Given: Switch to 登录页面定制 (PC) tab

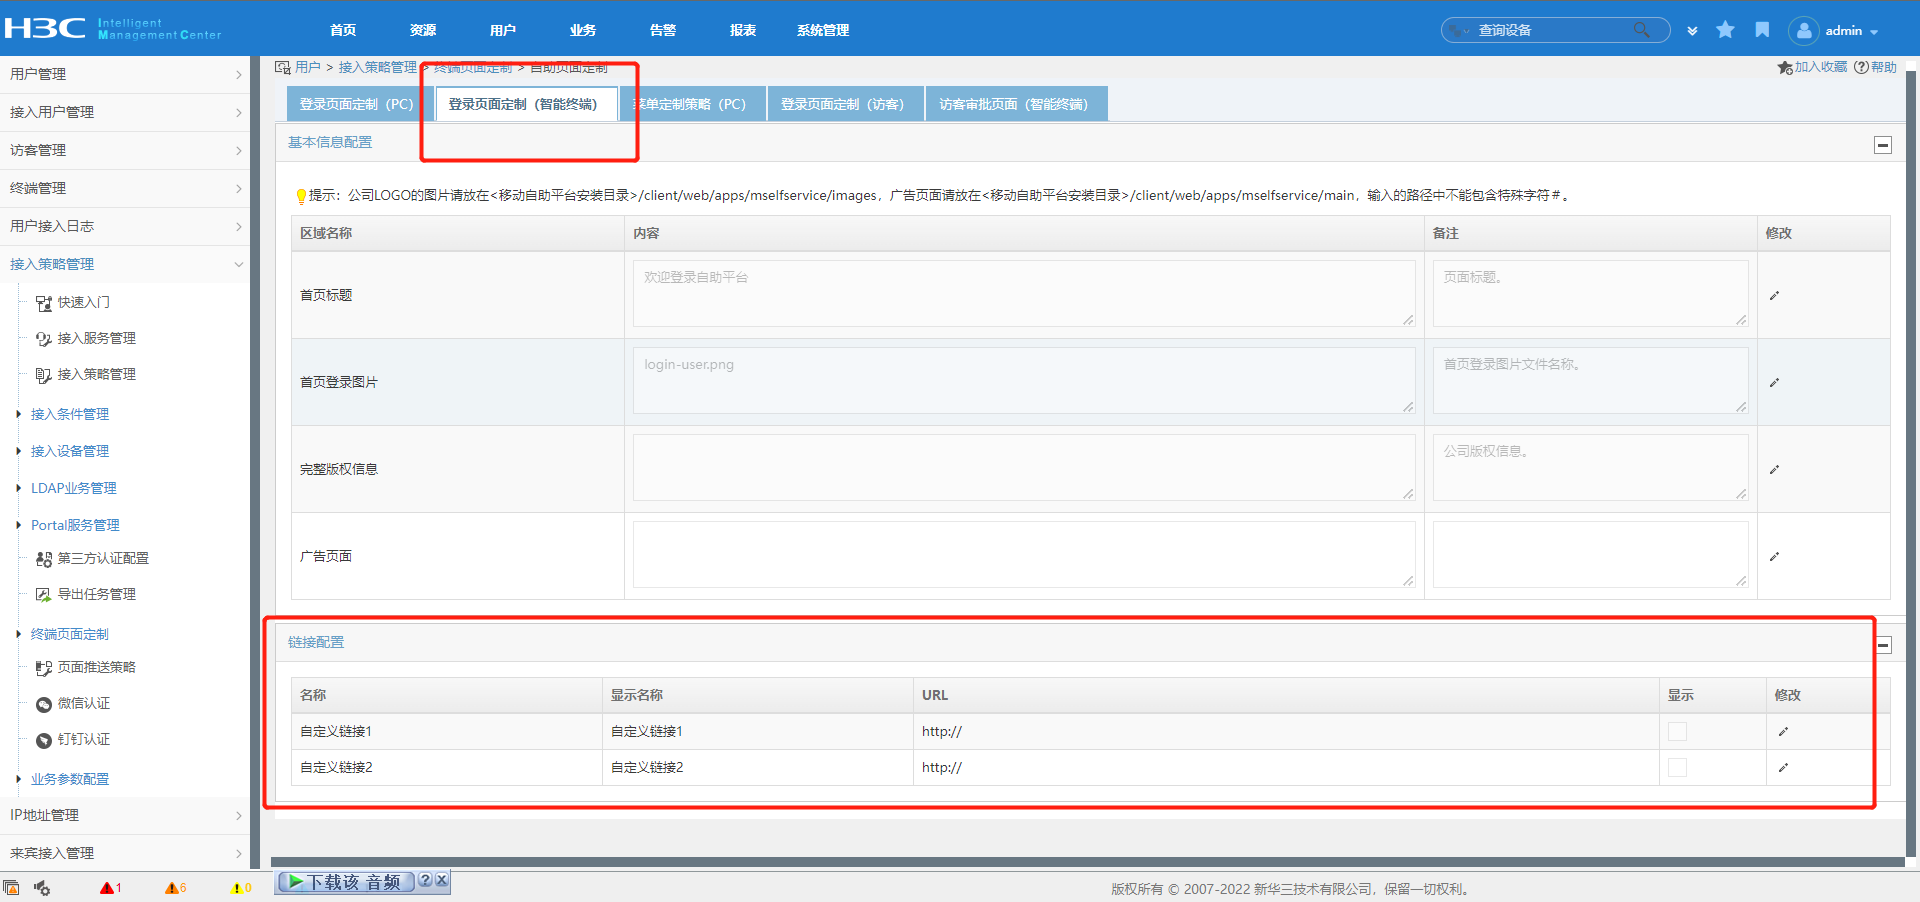Looking at the screenshot, I should click(x=357, y=104).
